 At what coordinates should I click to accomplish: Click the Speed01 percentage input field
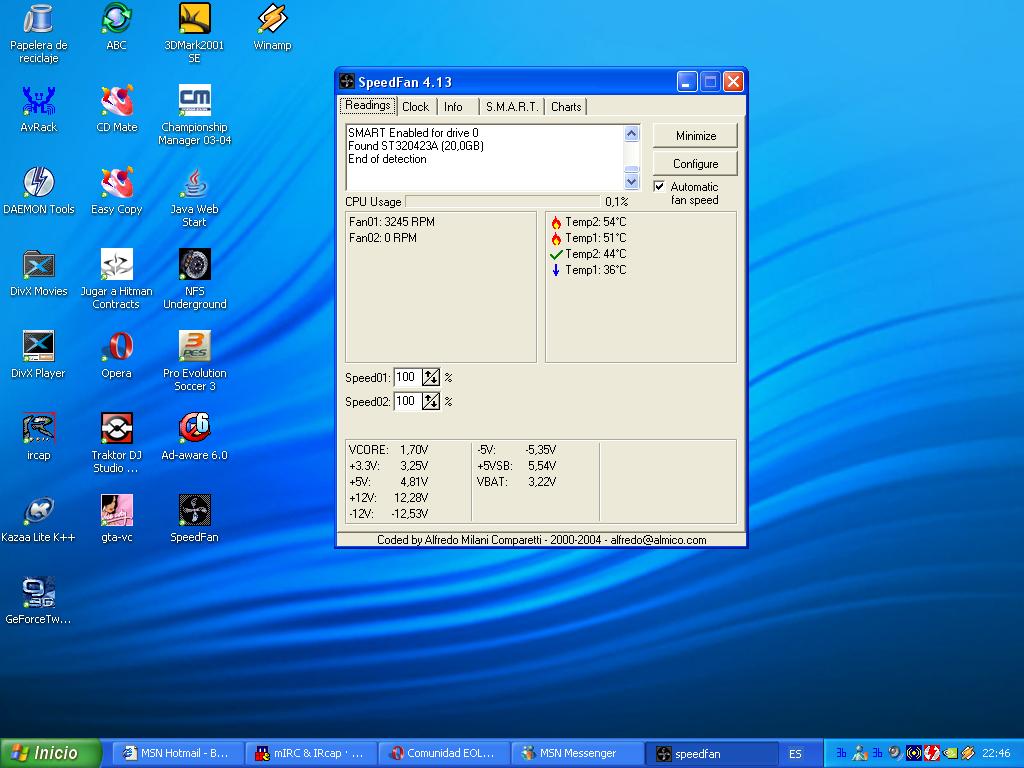(406, 378)
